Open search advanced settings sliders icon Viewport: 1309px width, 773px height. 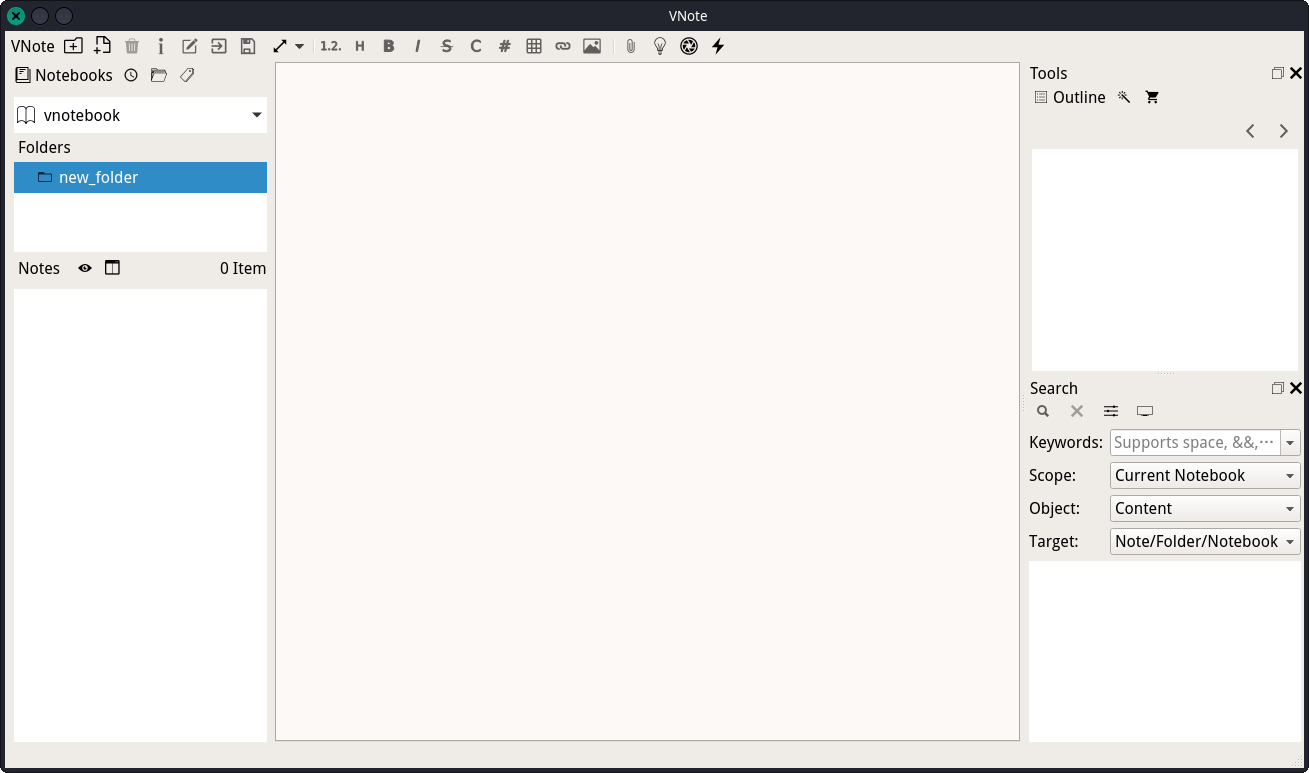[x=1111, y=411]
